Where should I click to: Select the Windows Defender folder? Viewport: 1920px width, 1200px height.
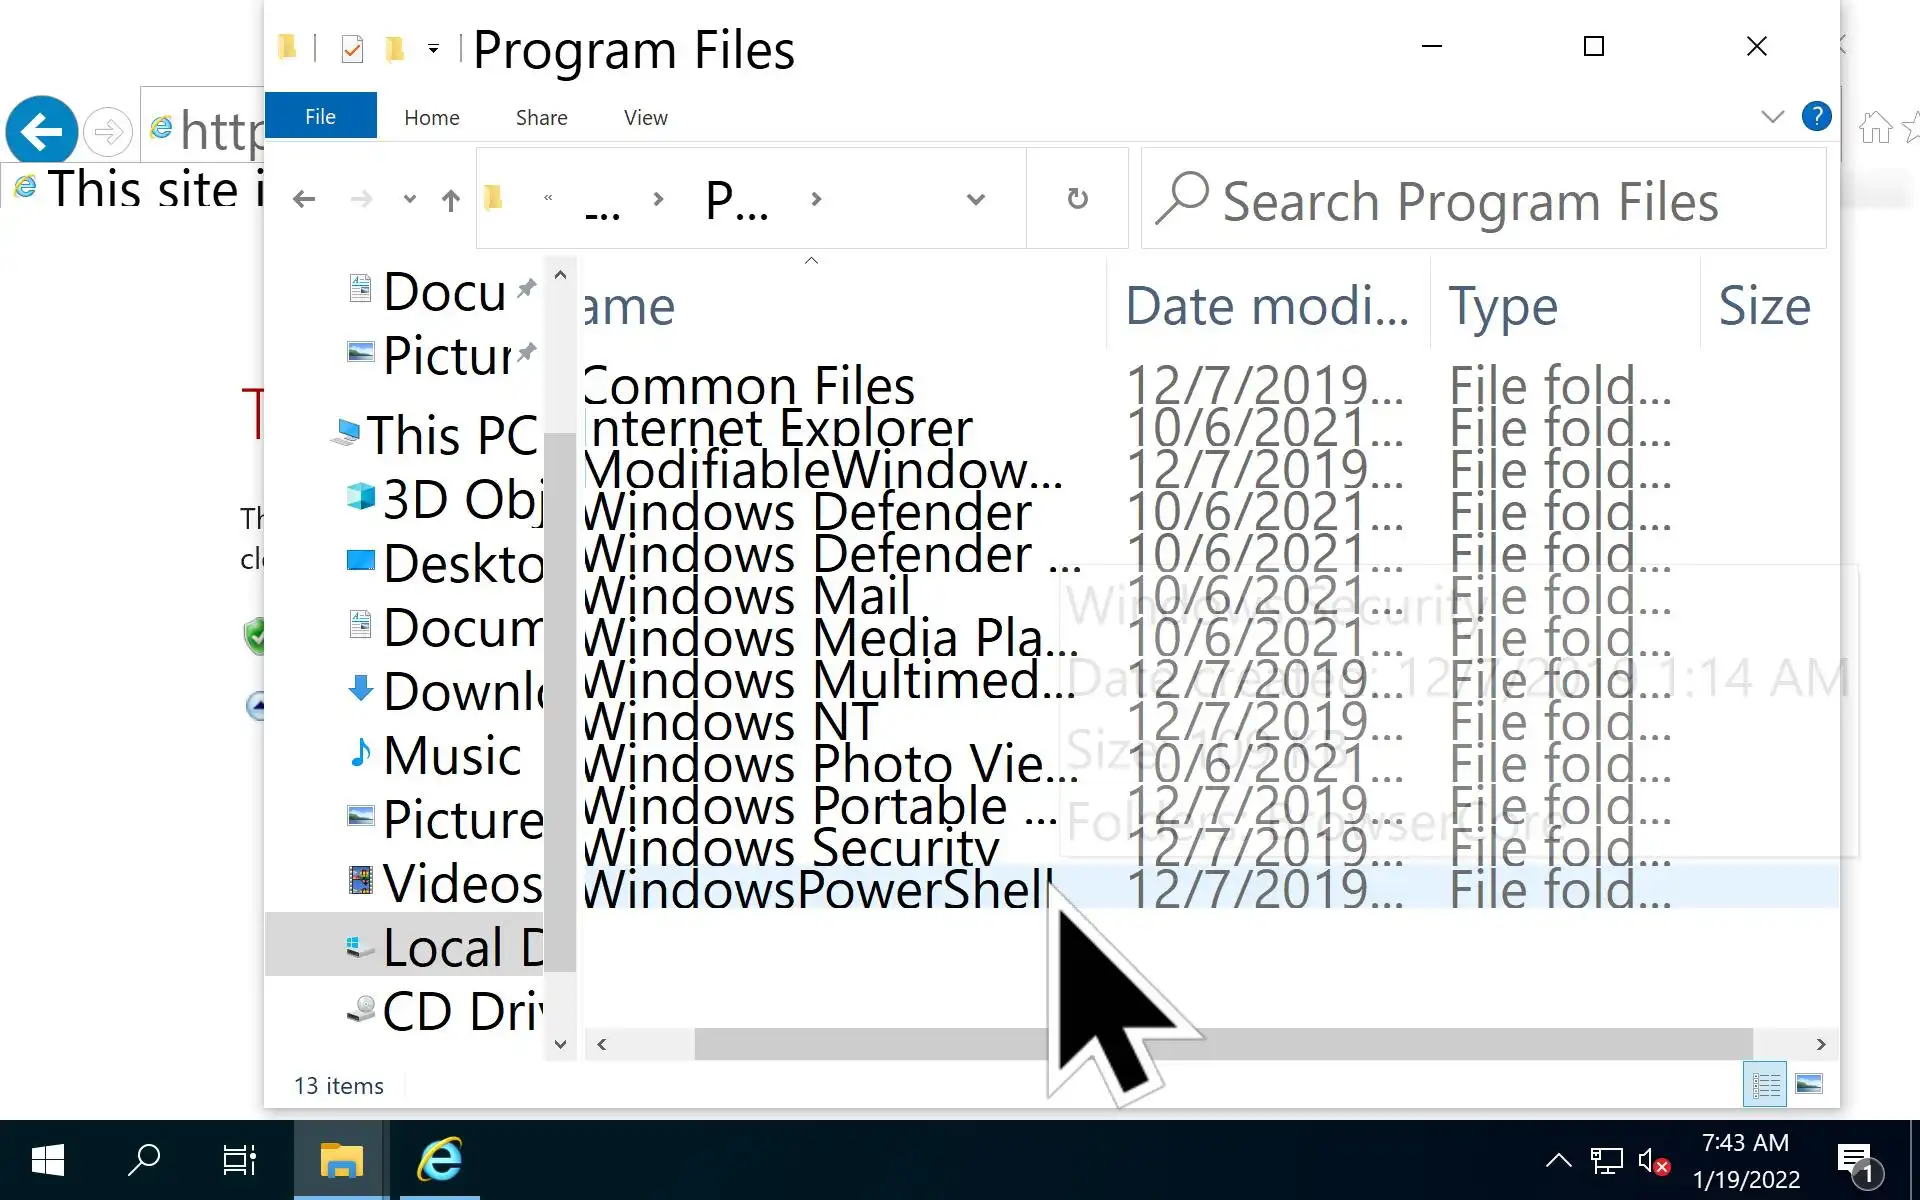[x=808, y=512]
